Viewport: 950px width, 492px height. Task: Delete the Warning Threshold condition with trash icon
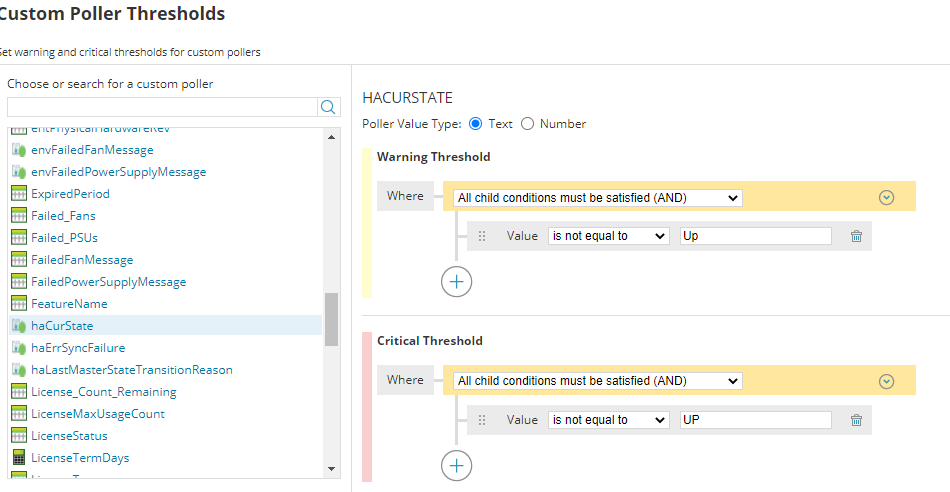coord(856,236)
